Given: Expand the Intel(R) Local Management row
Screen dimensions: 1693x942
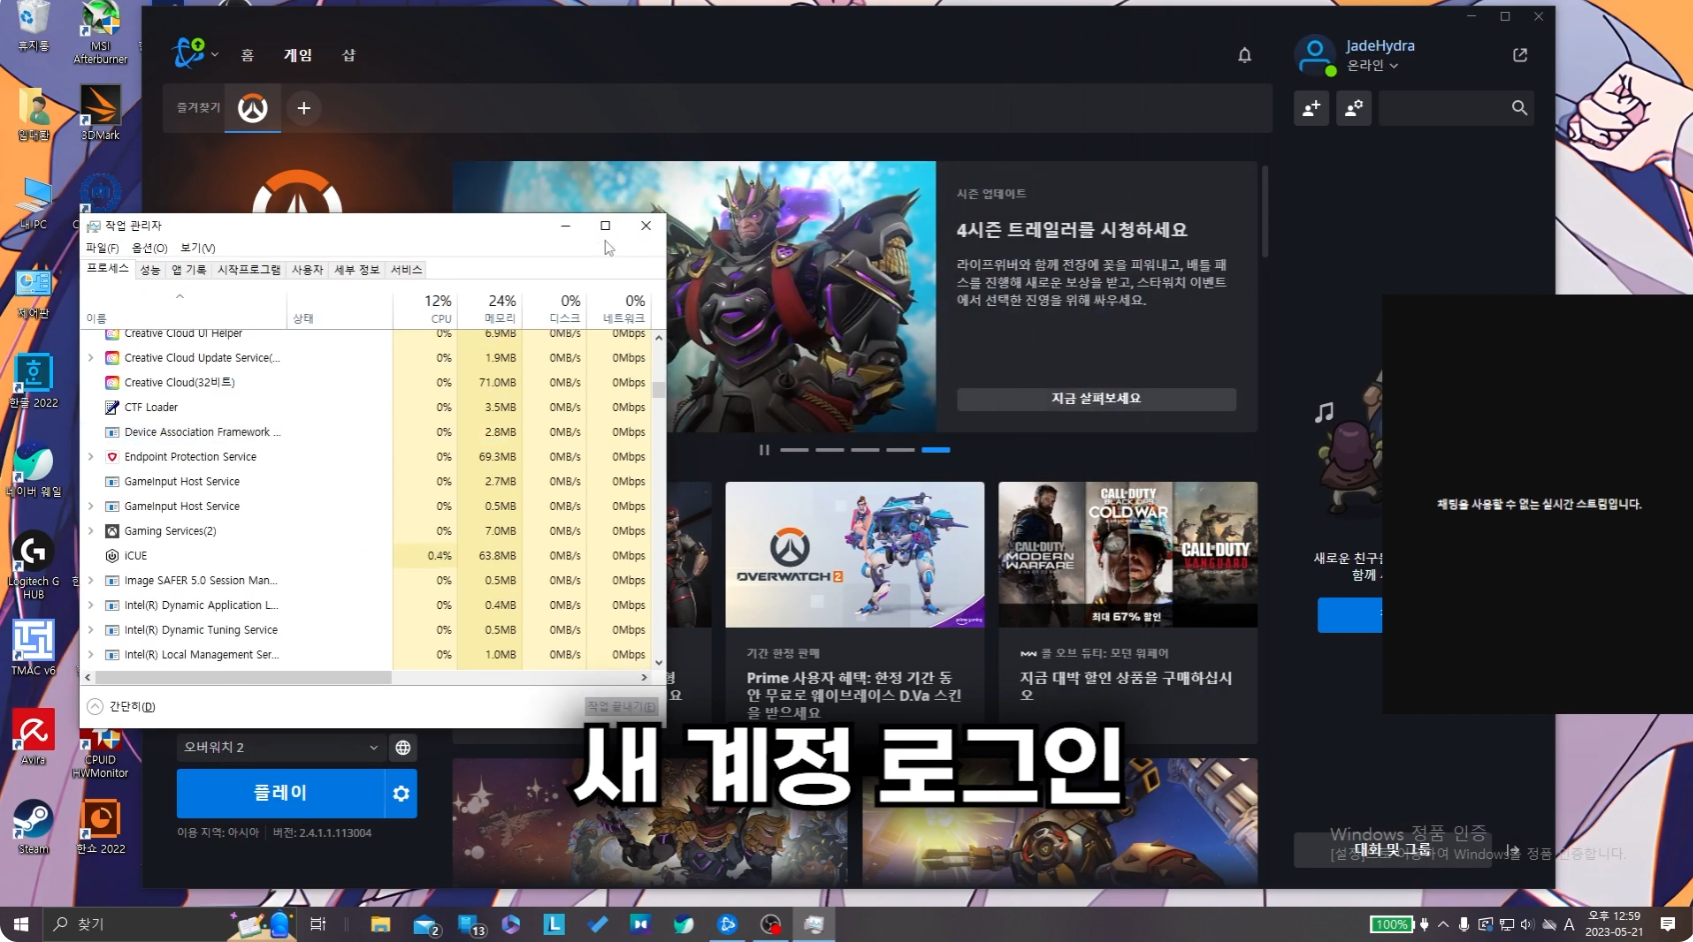Looking at the screenshot, I should 91,655.
